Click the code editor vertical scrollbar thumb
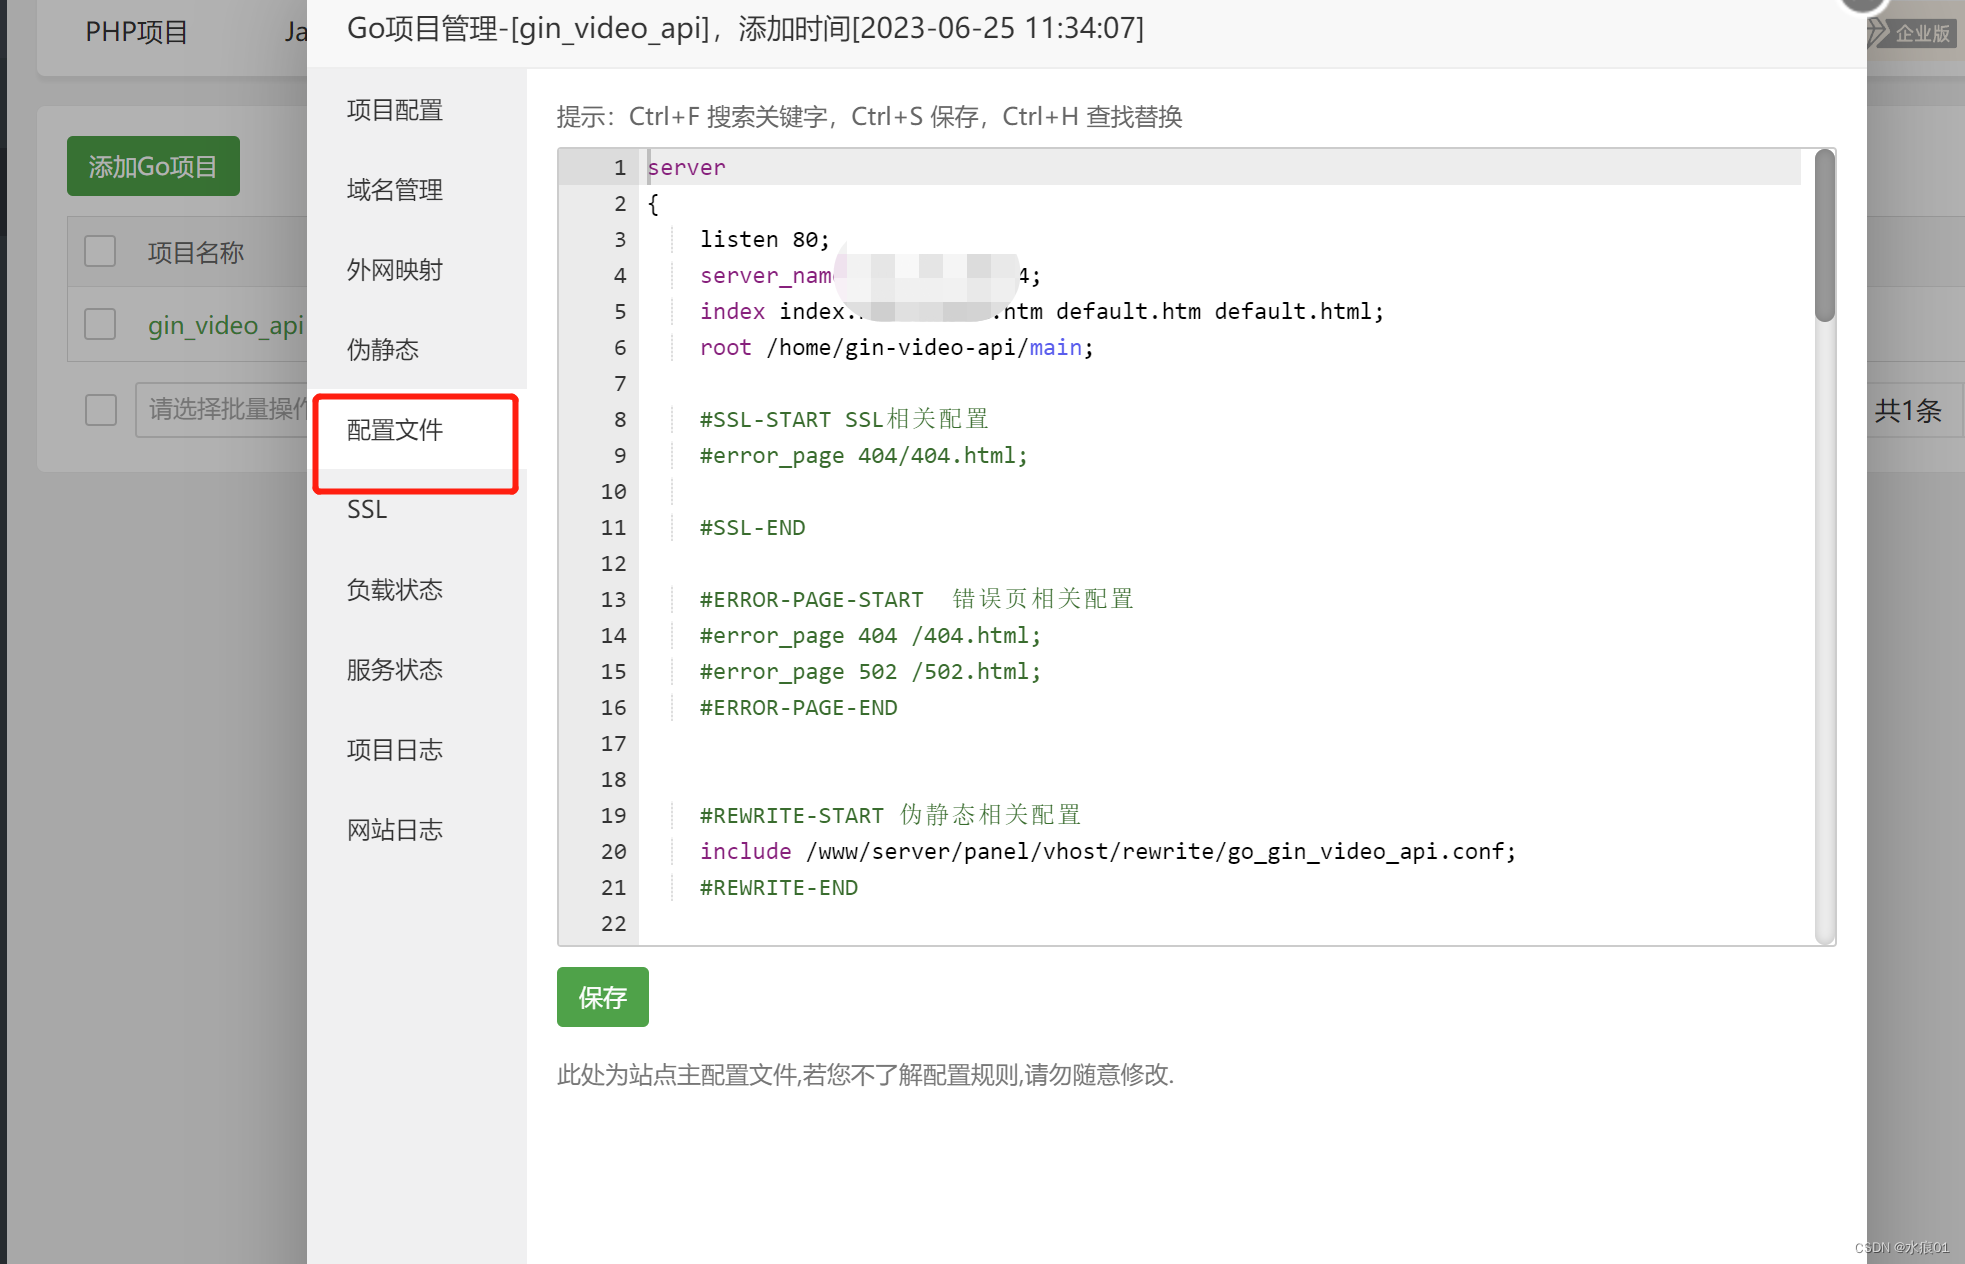Image resolution: width=1965 pixels, height=1264 pixels. (x=1825, y=235)
